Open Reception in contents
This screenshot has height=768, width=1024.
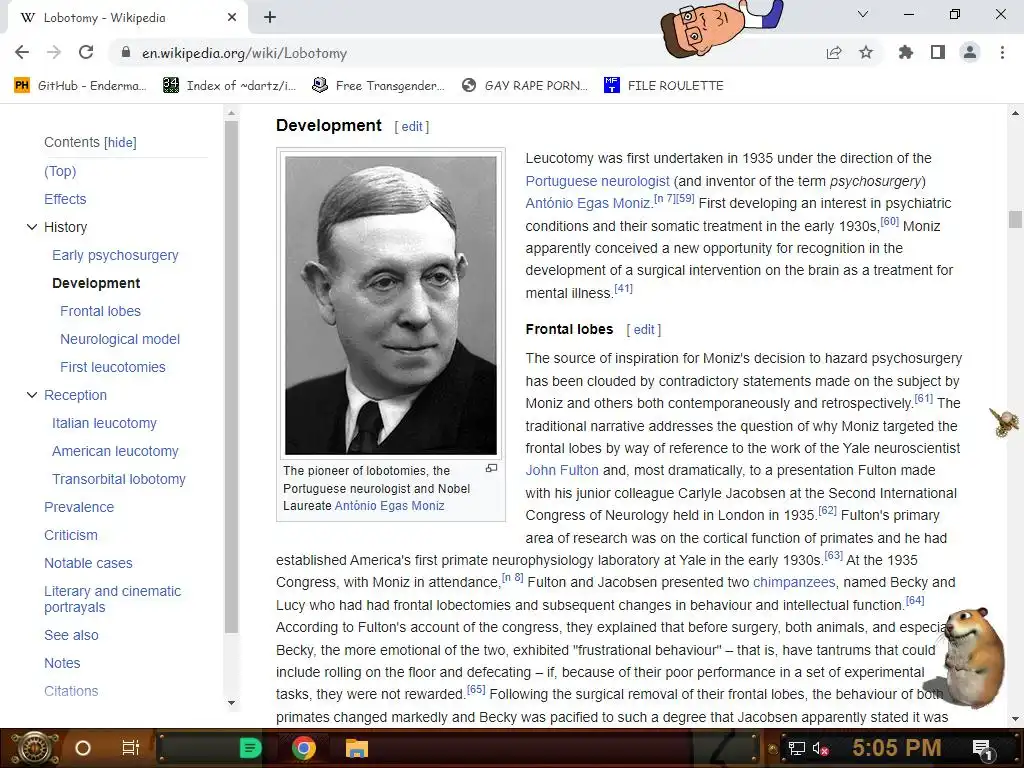coord(75,395)
